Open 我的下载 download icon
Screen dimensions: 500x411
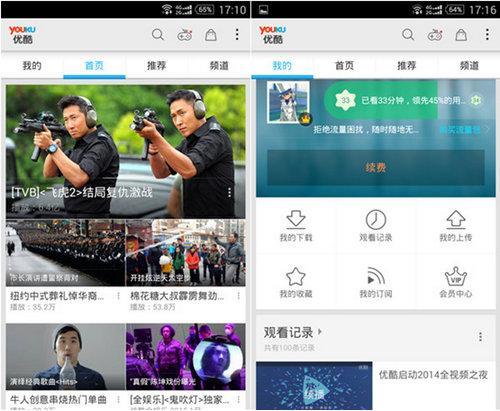(x=296, y=219)
